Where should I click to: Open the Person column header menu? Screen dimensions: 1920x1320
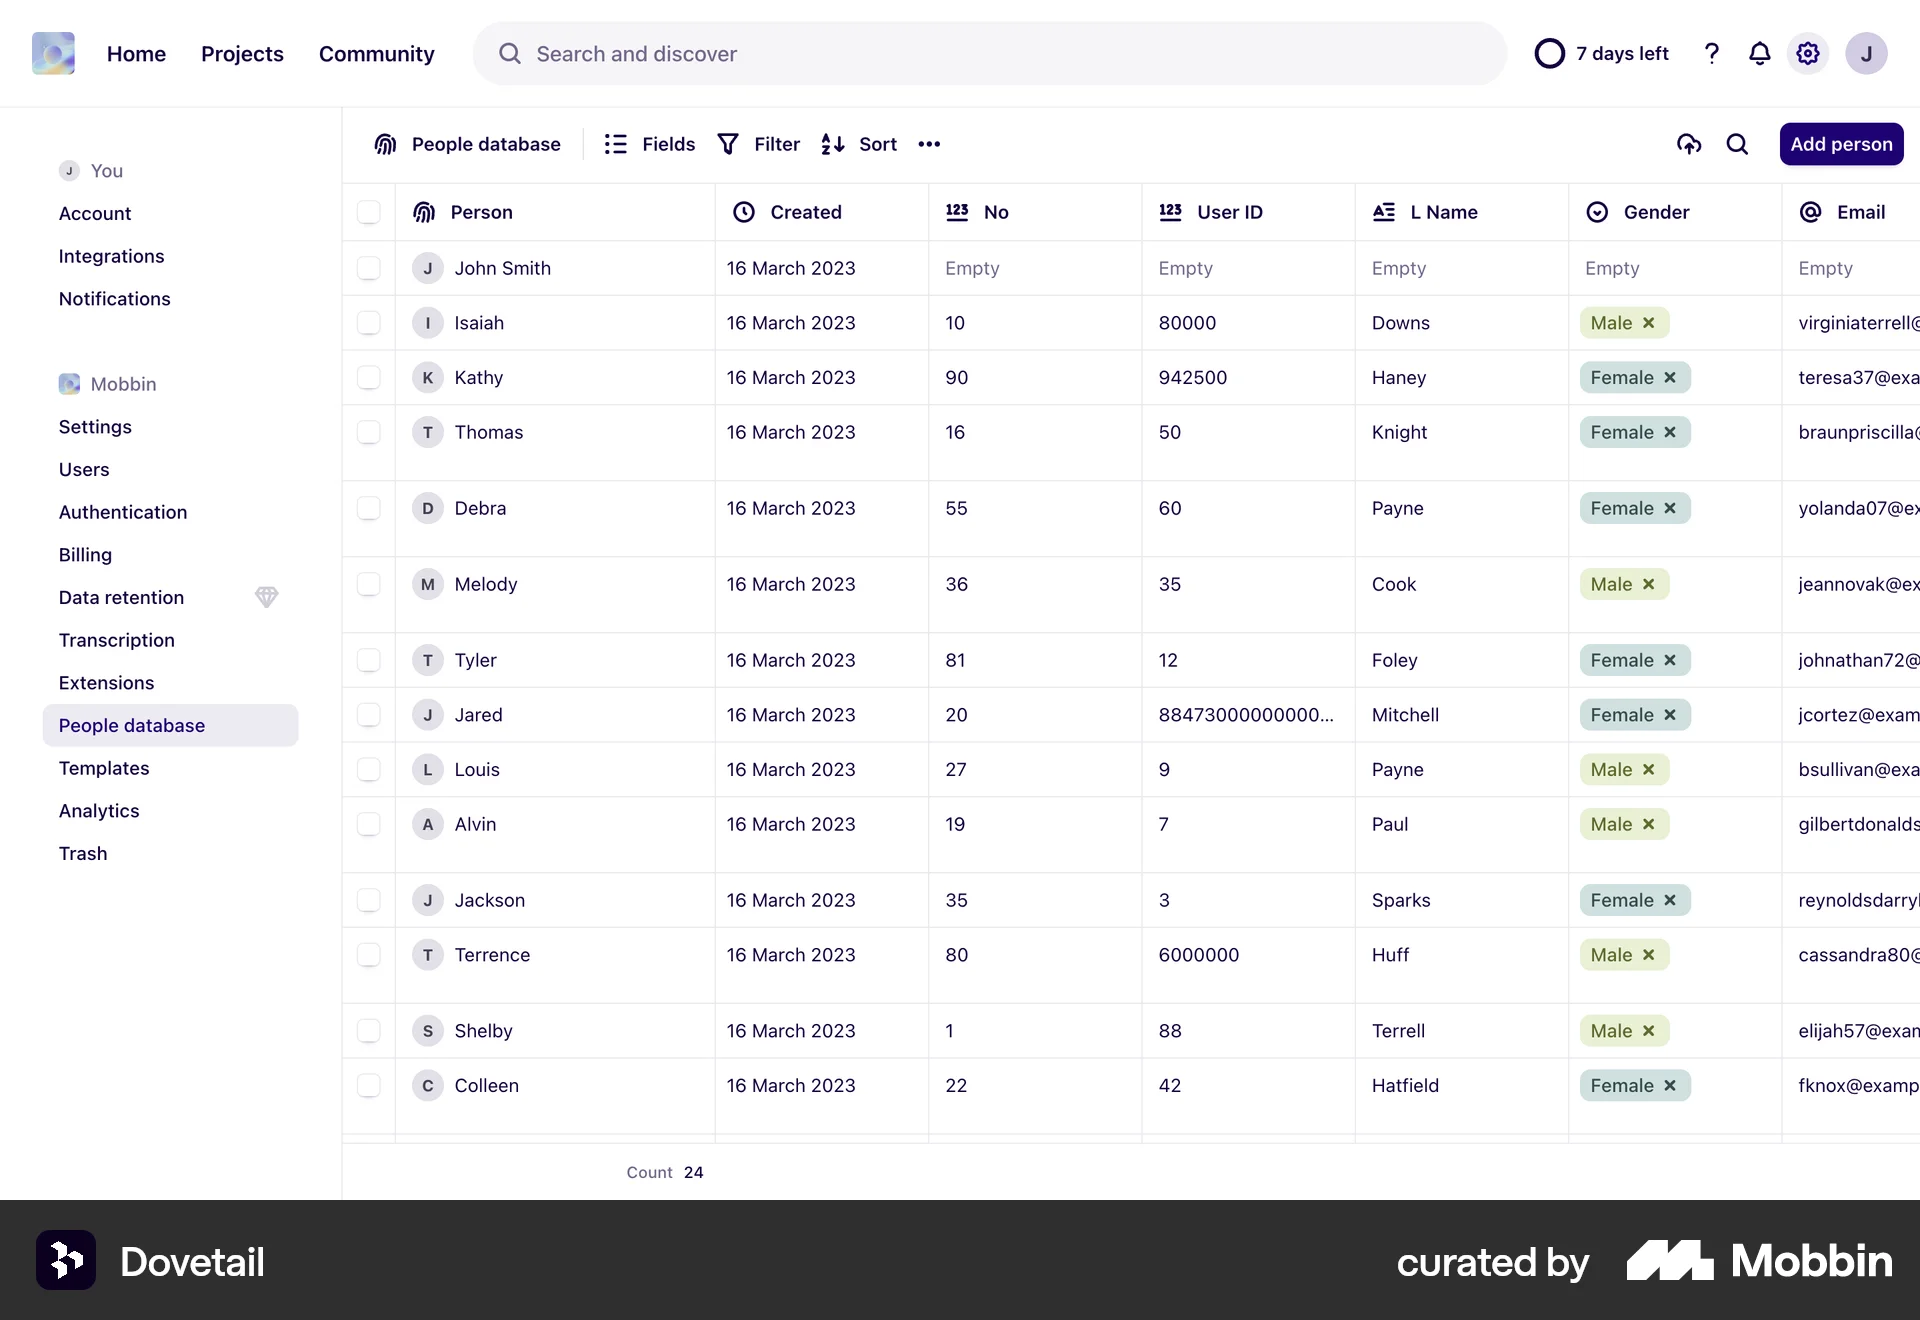pyautogui.click(x=482, y=212)
